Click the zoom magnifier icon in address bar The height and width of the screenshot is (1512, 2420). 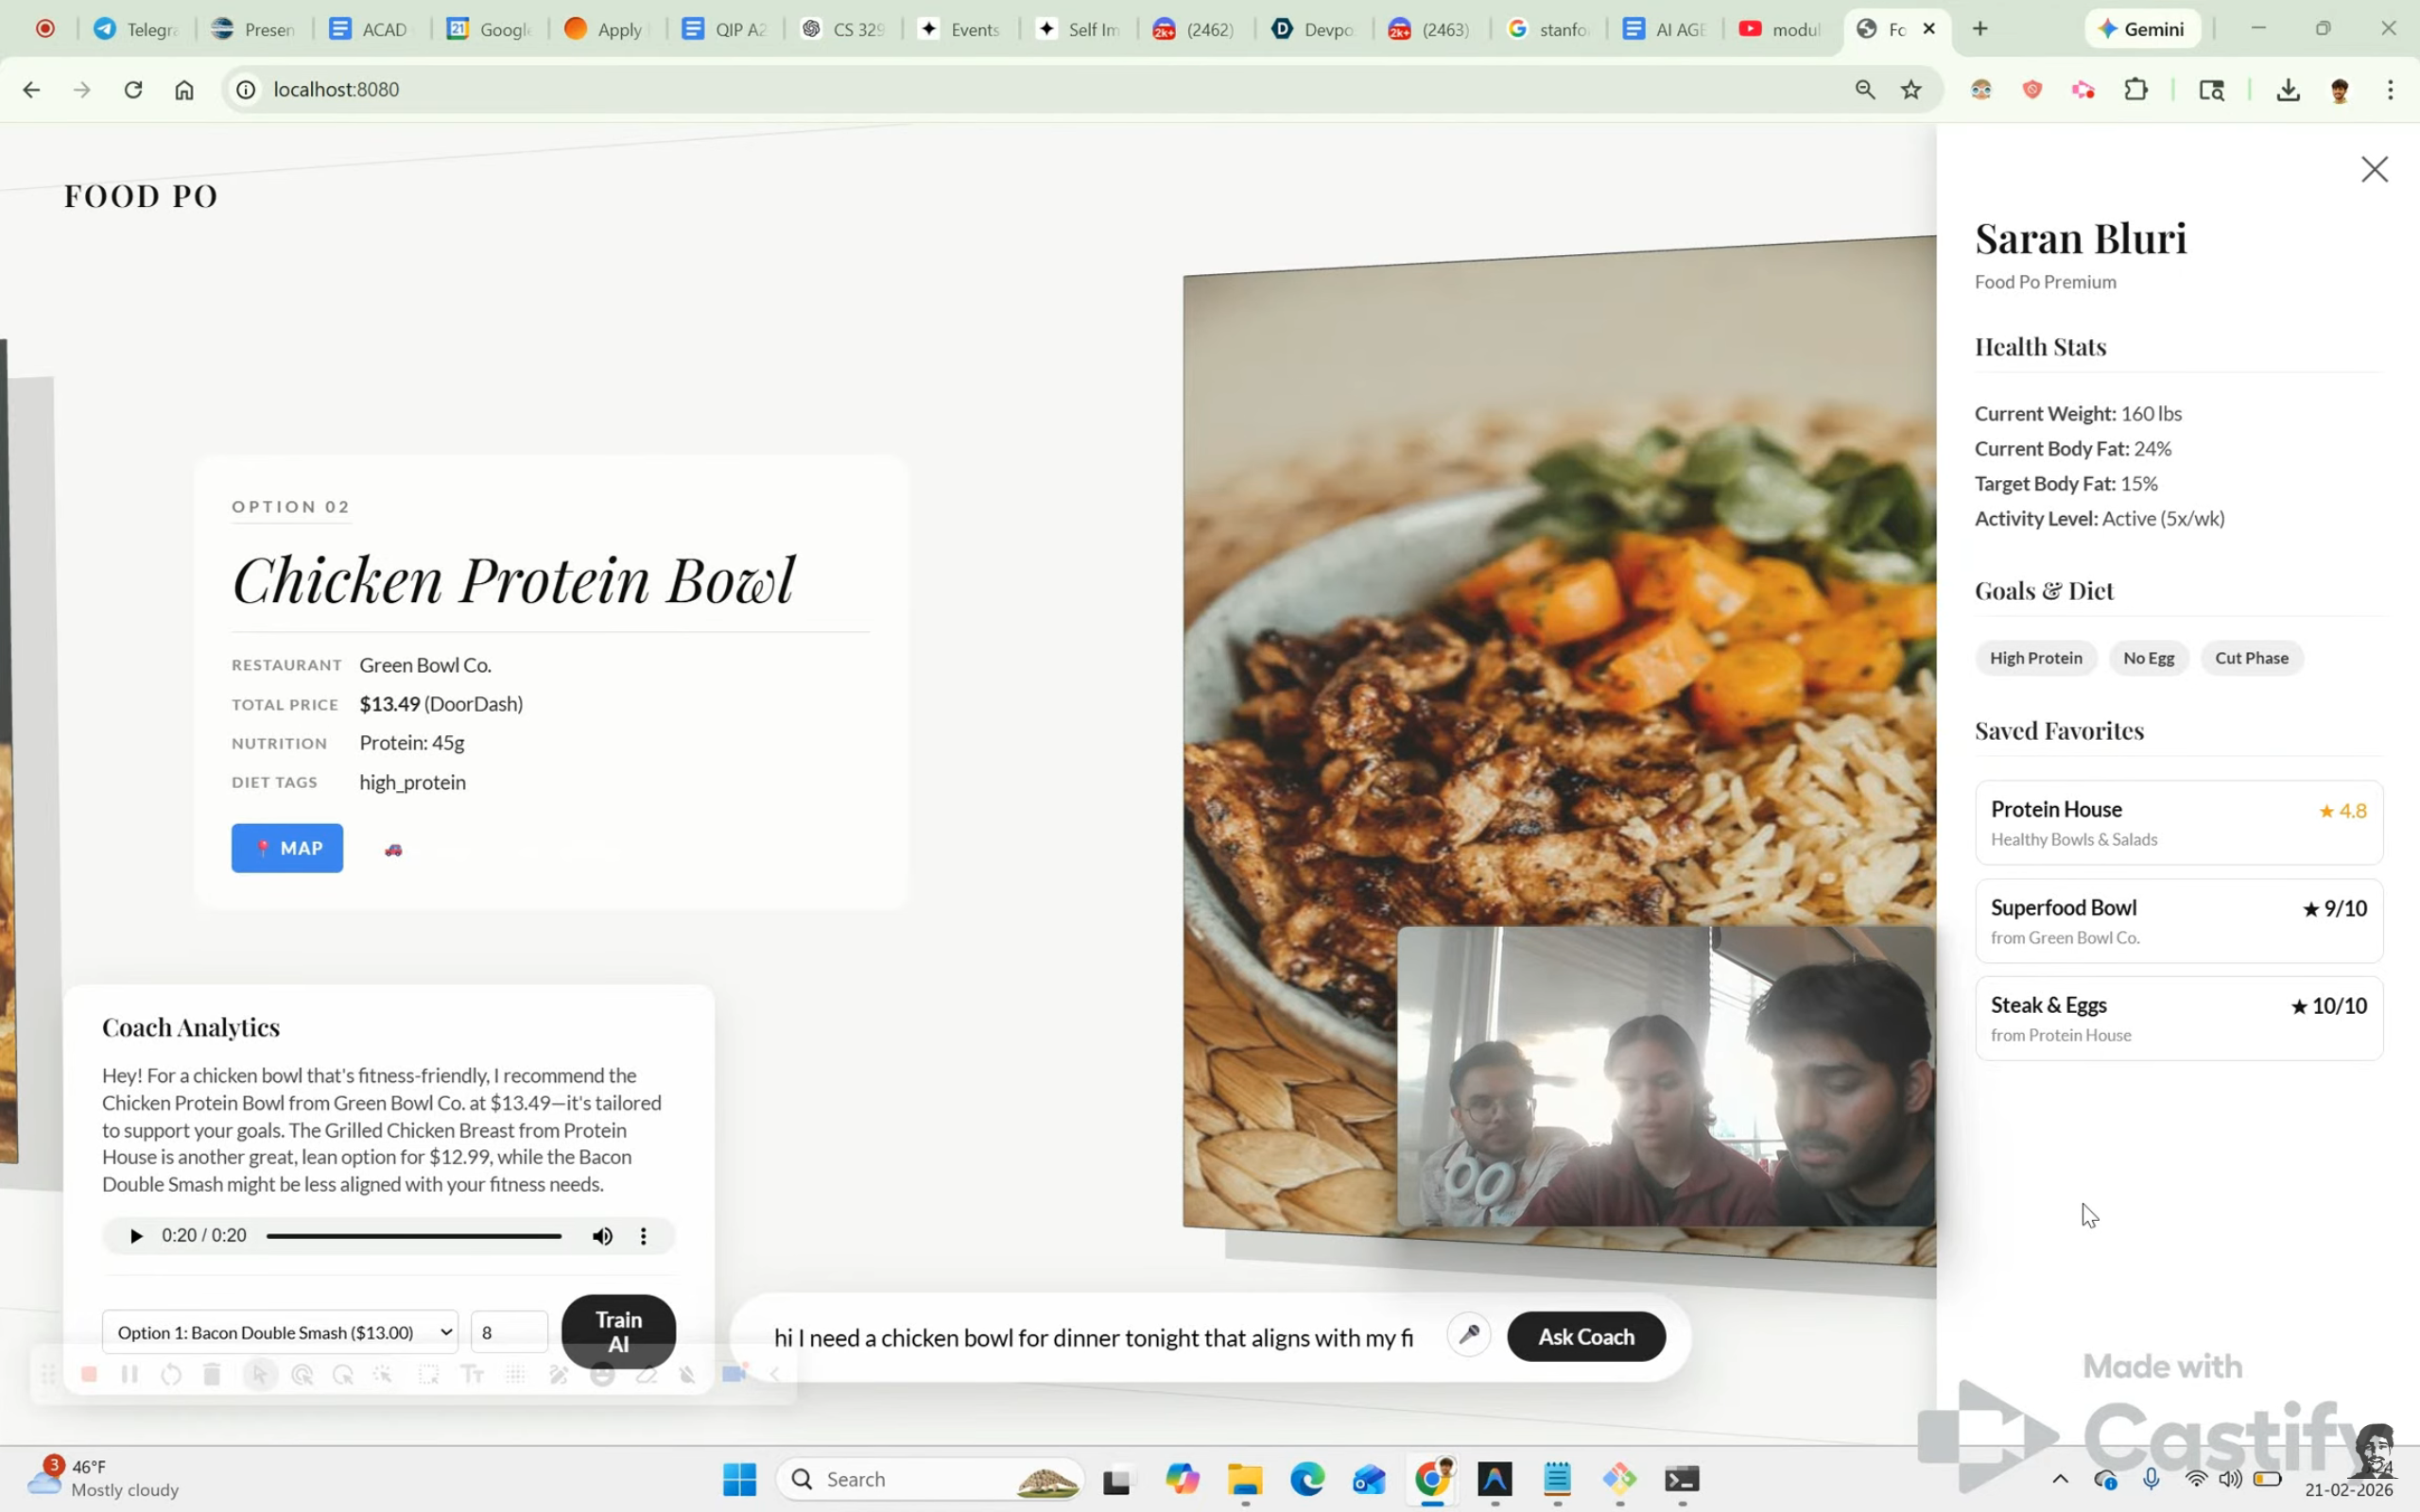point(1865,90)
